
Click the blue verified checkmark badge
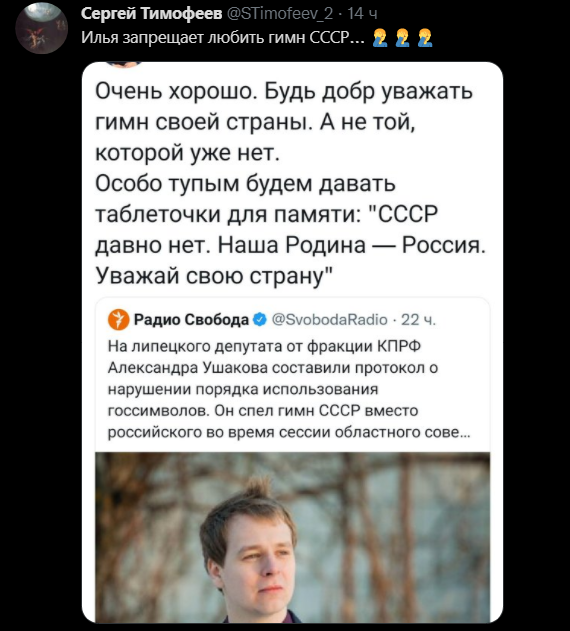click(x=260, y=320)
